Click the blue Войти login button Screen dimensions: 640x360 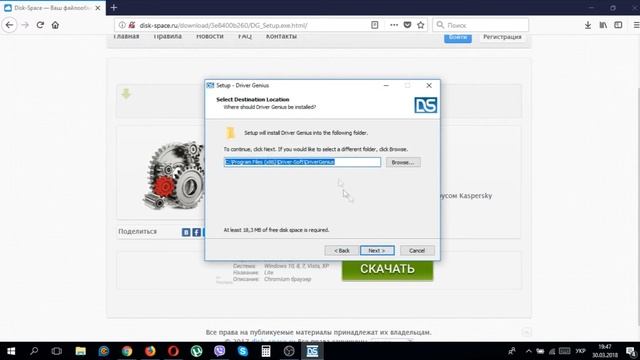[x=458, y=37]
